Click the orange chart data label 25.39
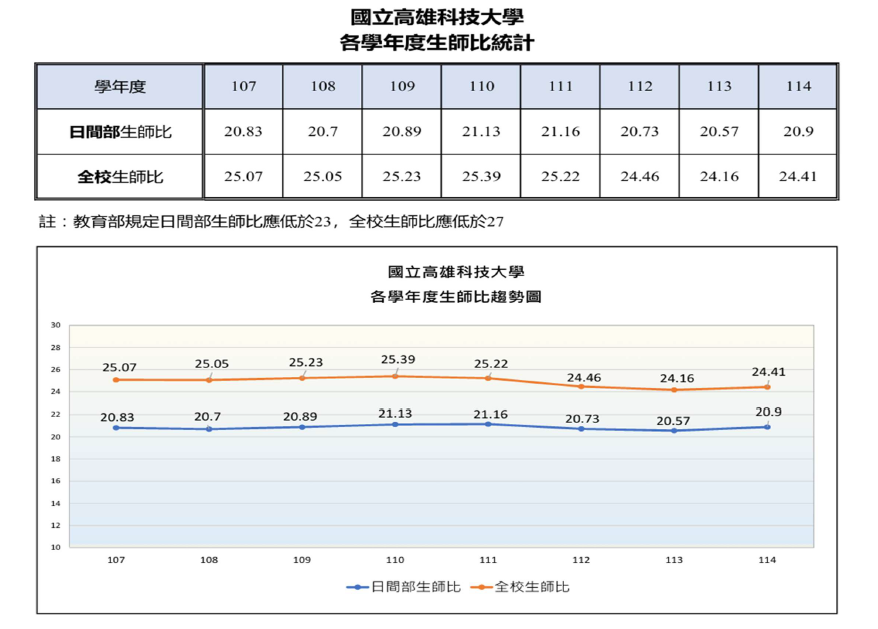This screenshot has width=878, height=629. 398,360
